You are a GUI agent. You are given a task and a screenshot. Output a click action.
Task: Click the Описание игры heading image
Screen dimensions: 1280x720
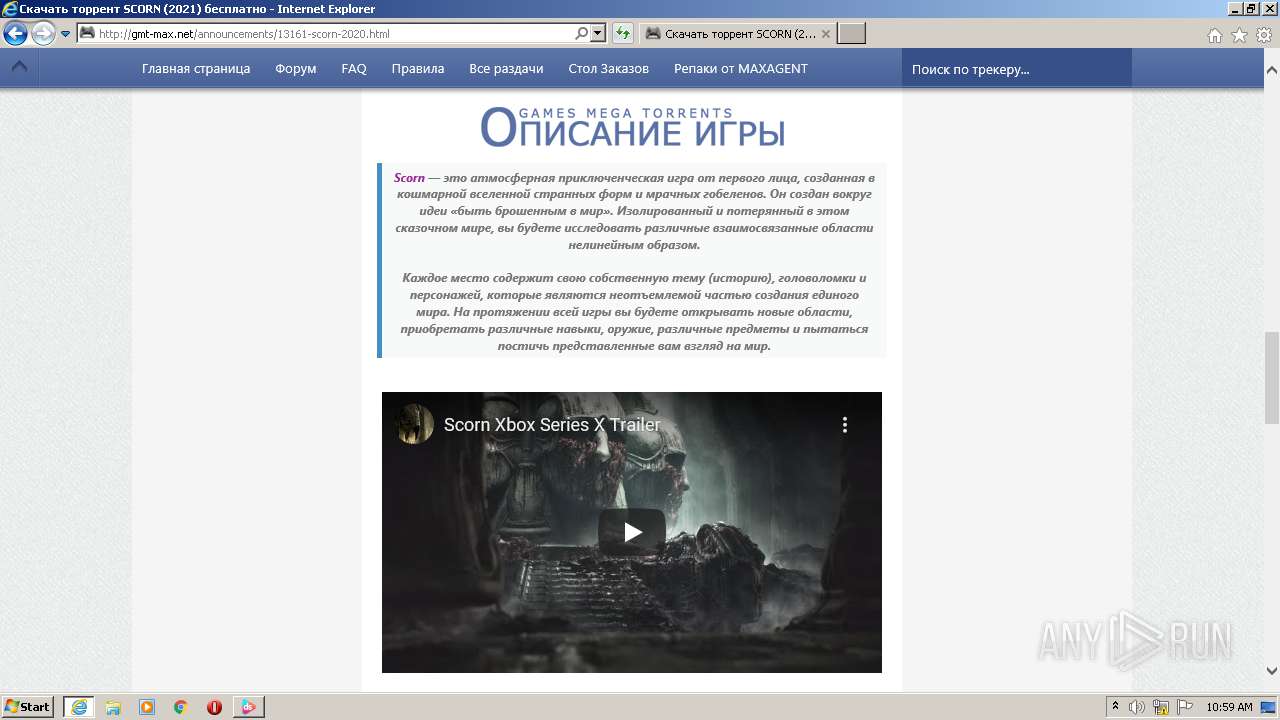(x=632, y=127)
